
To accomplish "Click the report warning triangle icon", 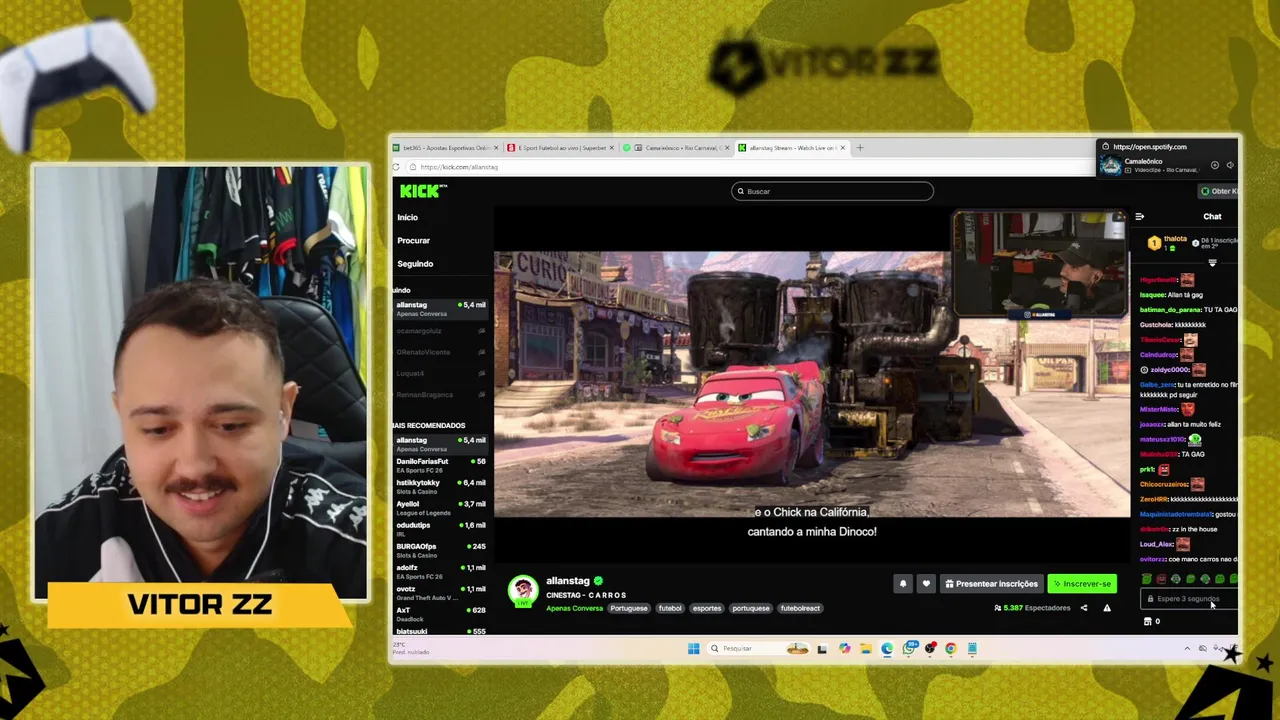I will pos(1107,608).
